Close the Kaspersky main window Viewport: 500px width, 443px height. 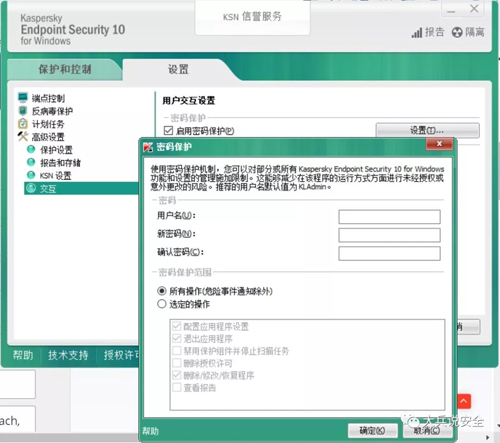[474, 9]
